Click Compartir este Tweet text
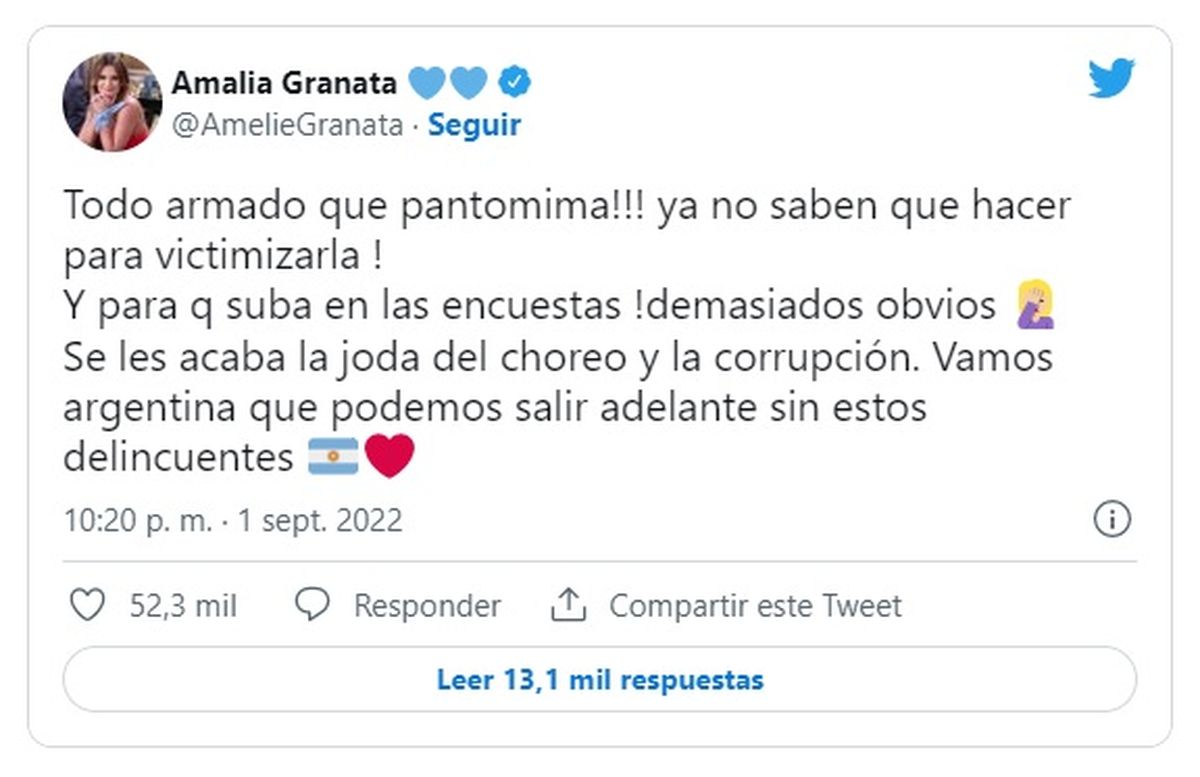 click(x=755, y=606)
